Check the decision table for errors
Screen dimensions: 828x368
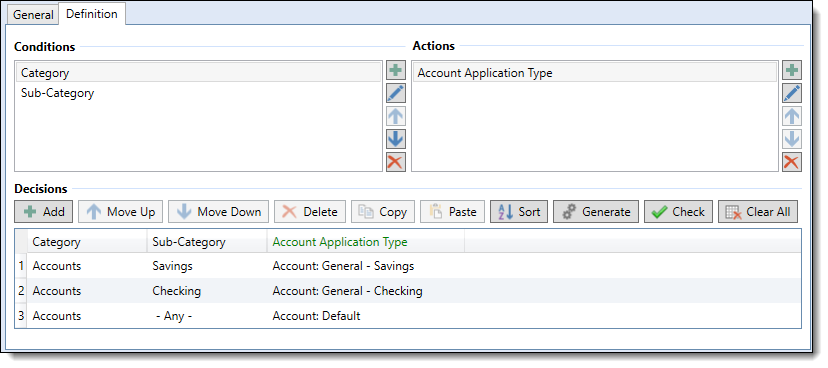point(678,212)
